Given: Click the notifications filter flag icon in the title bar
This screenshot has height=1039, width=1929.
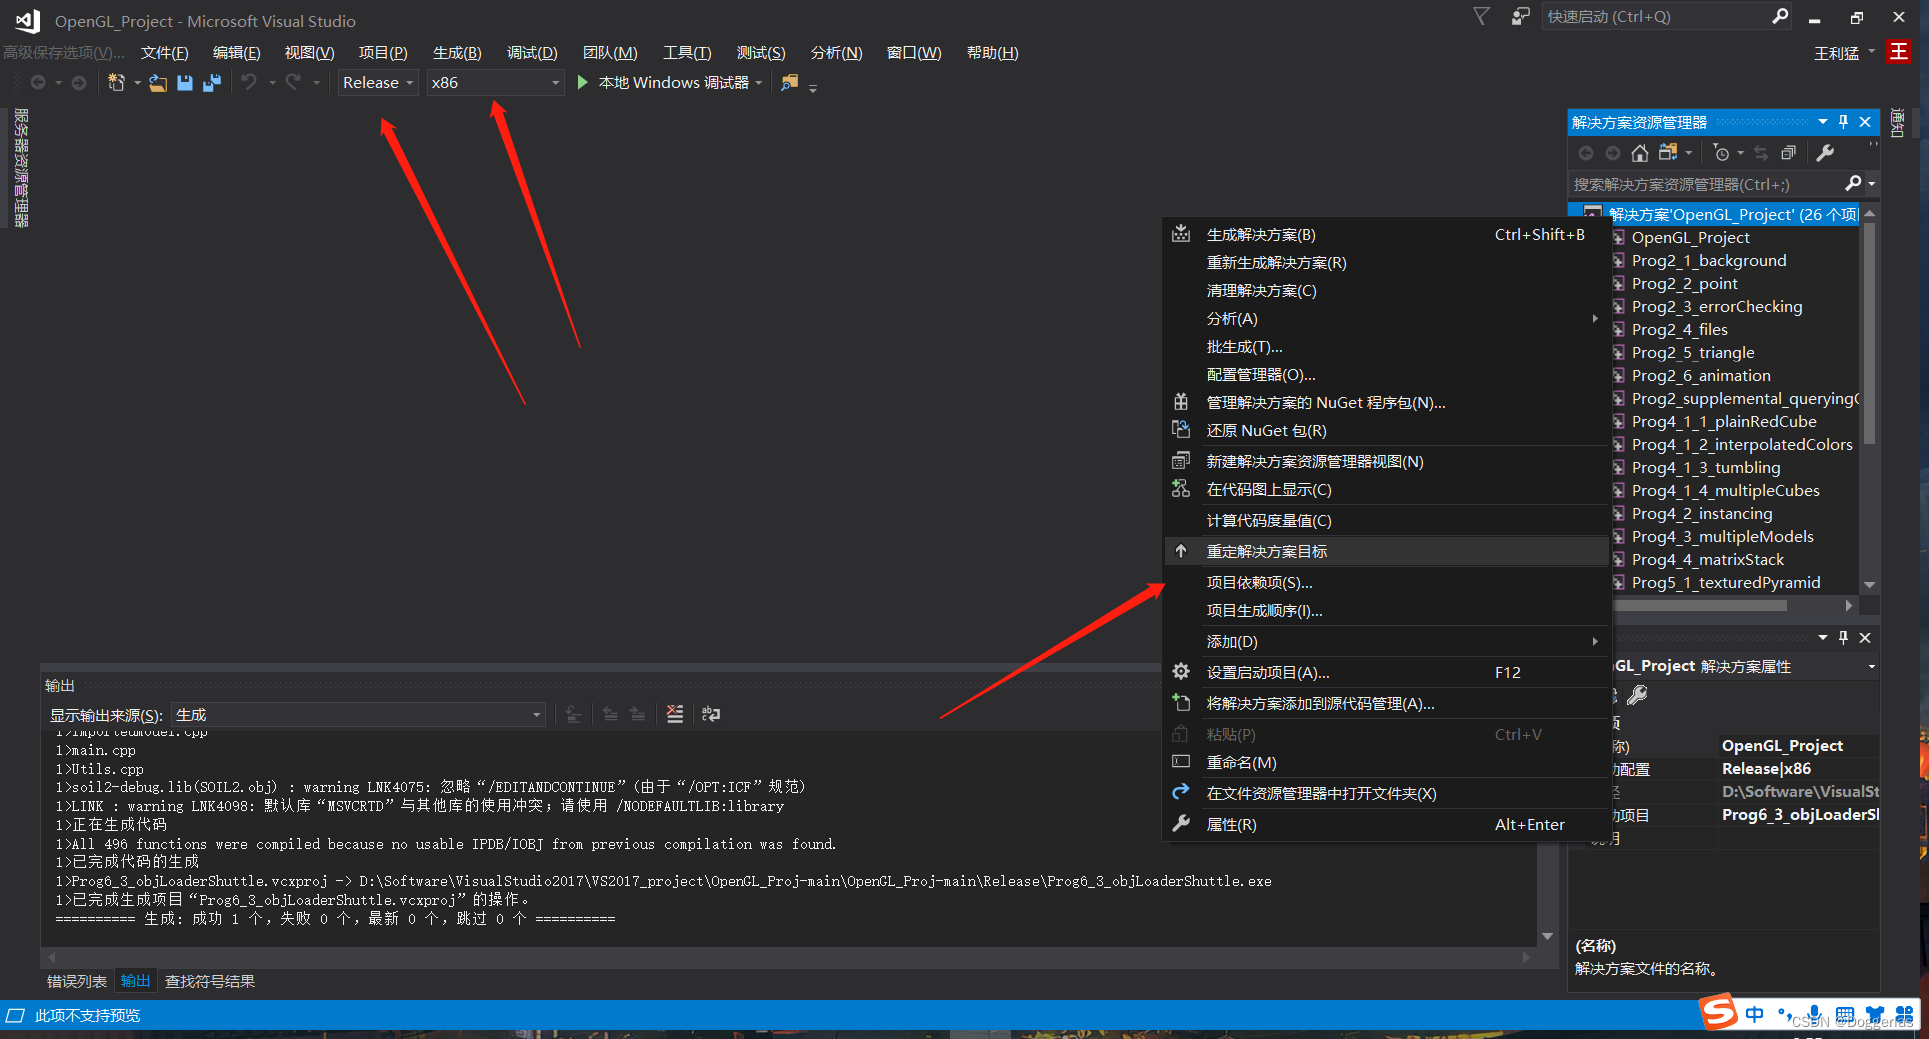Looking at the screenshot, I should 1481,16.
